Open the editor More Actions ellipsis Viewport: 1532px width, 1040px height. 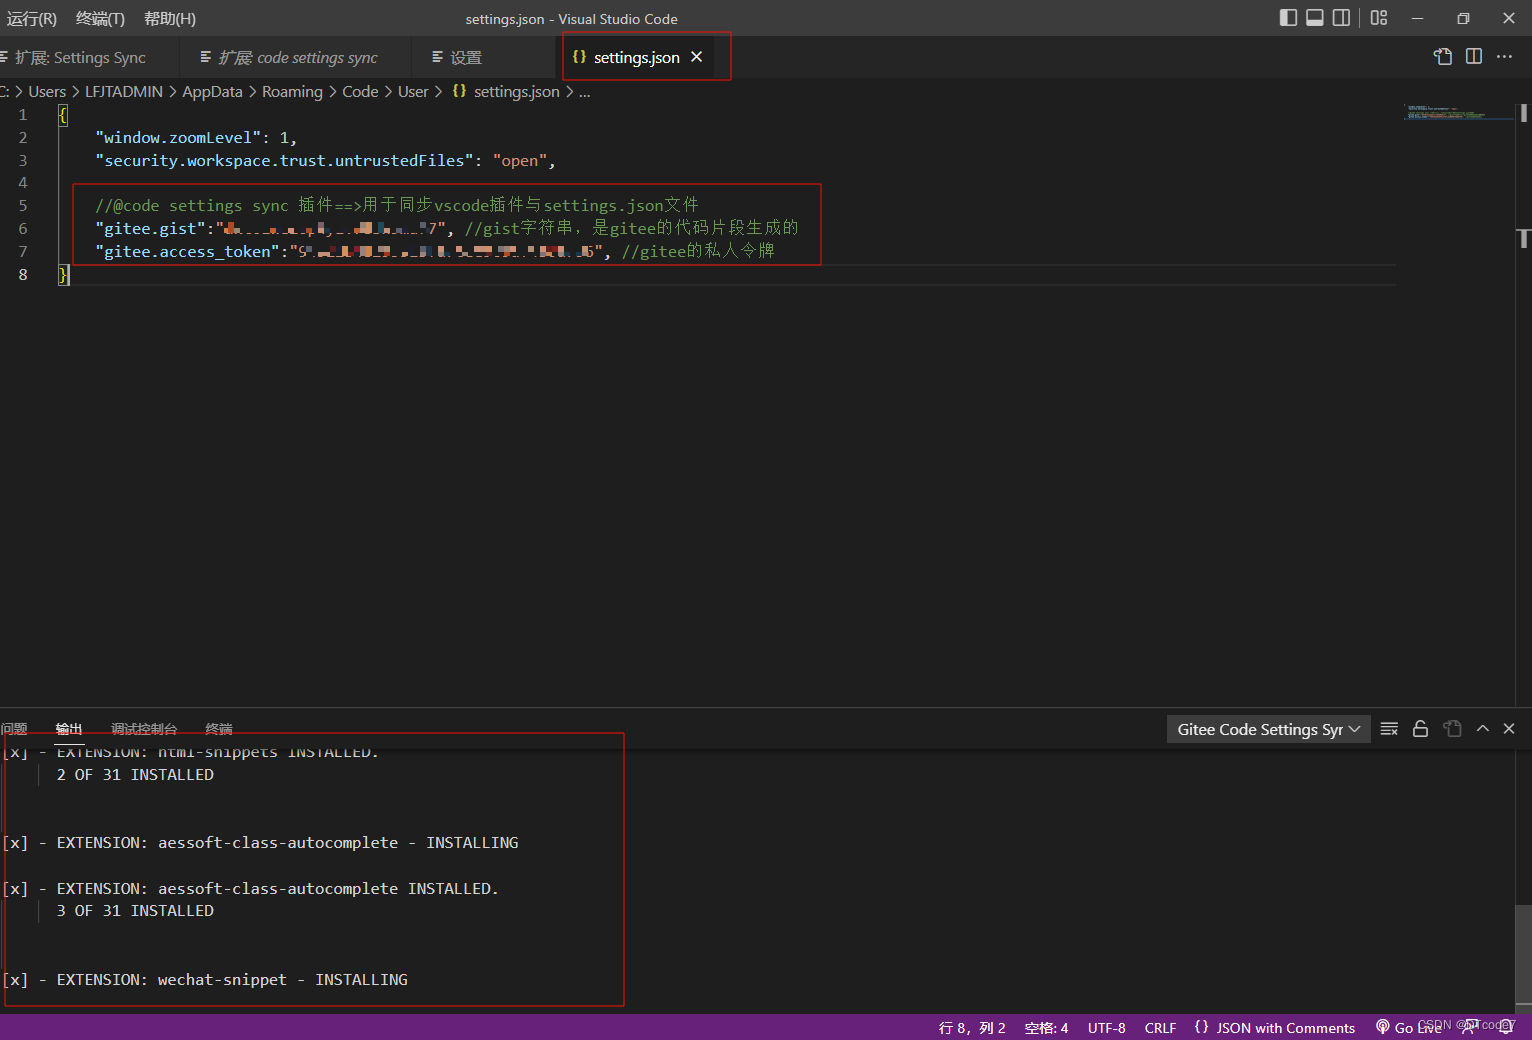1504,57
